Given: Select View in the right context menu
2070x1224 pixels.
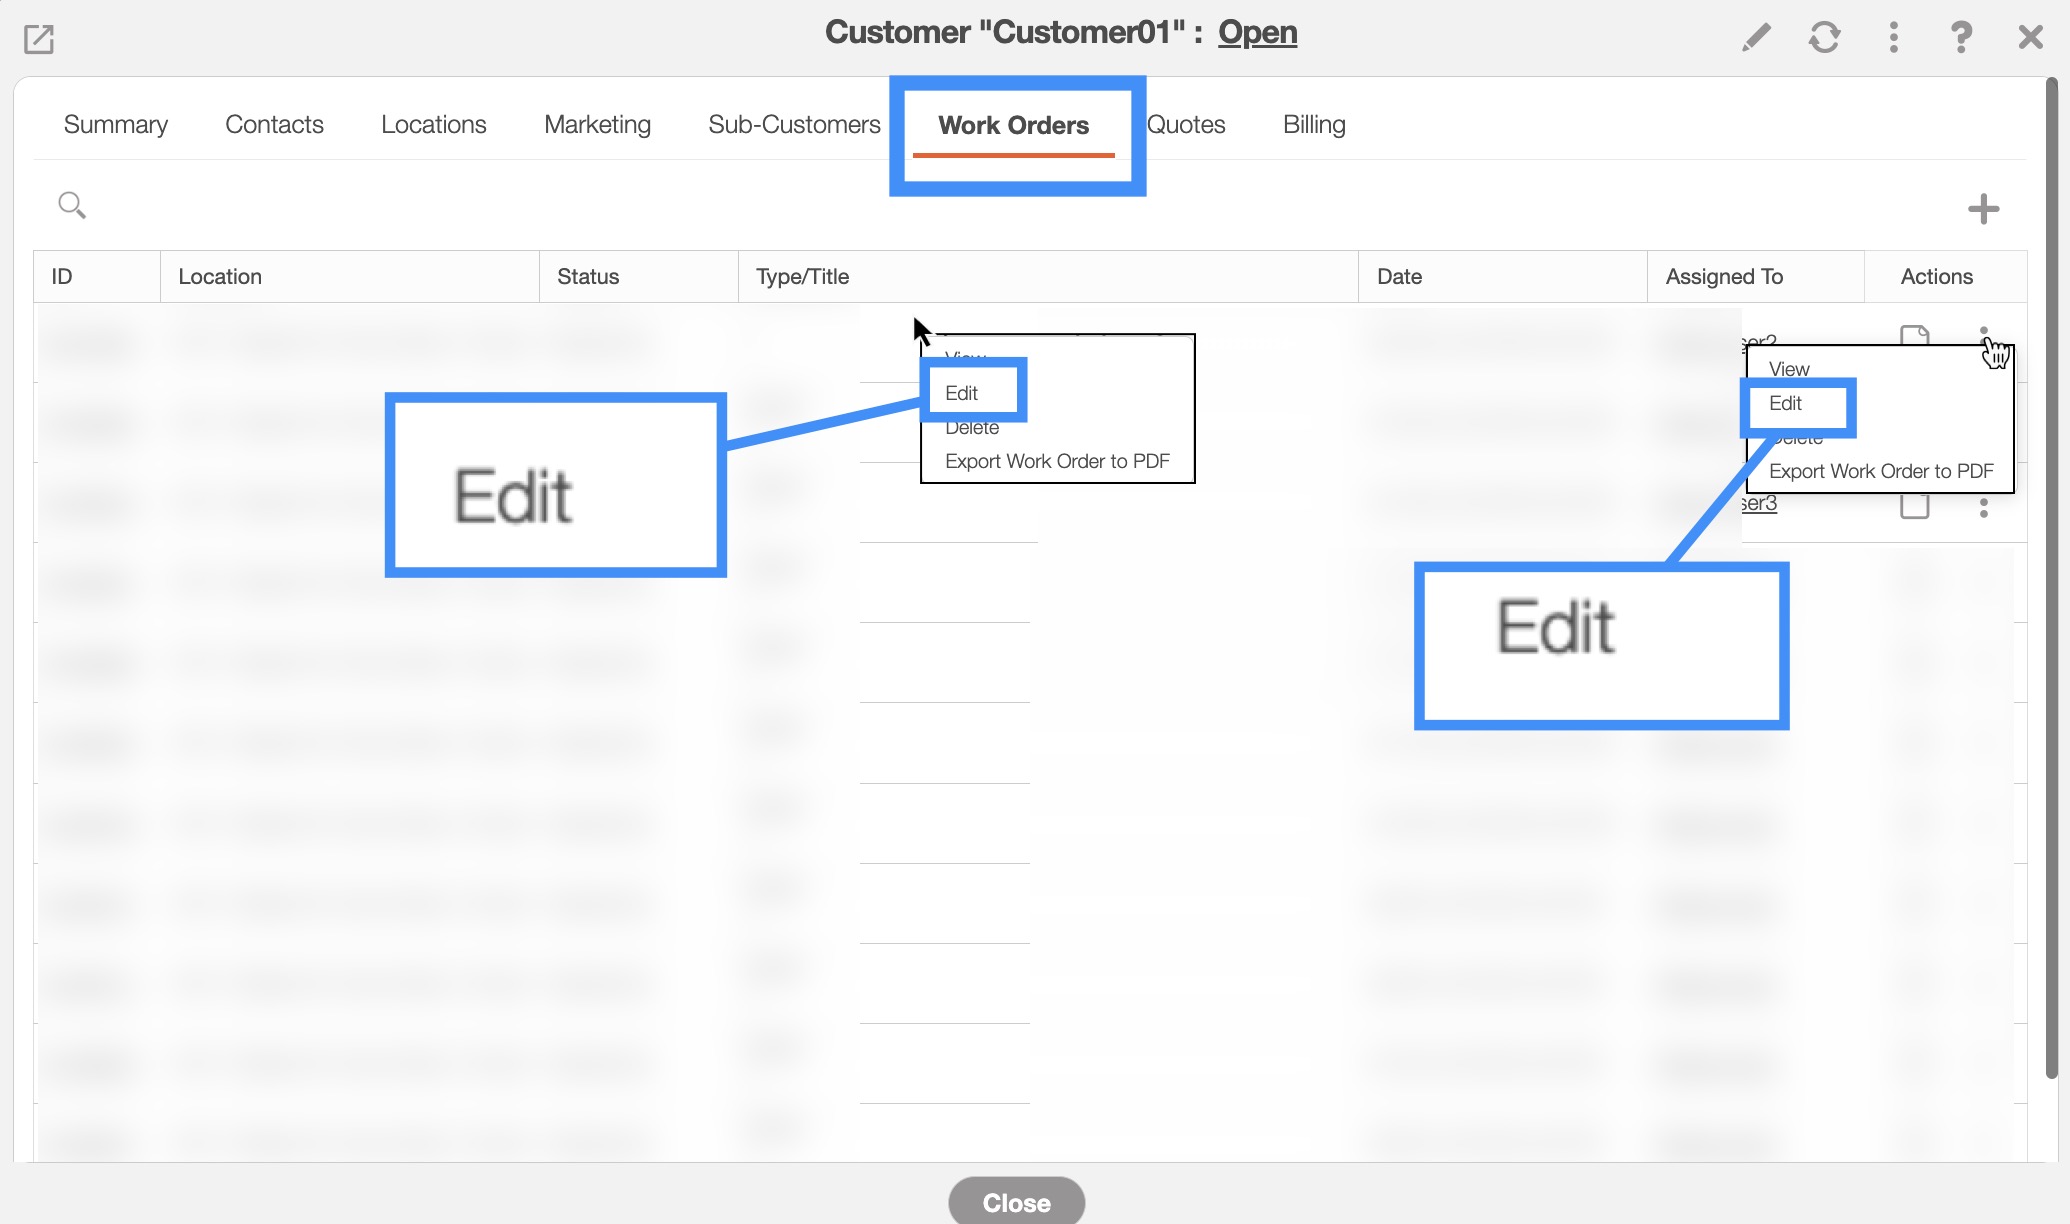Looking at the screenshot, I should (x=1789, y=369).
